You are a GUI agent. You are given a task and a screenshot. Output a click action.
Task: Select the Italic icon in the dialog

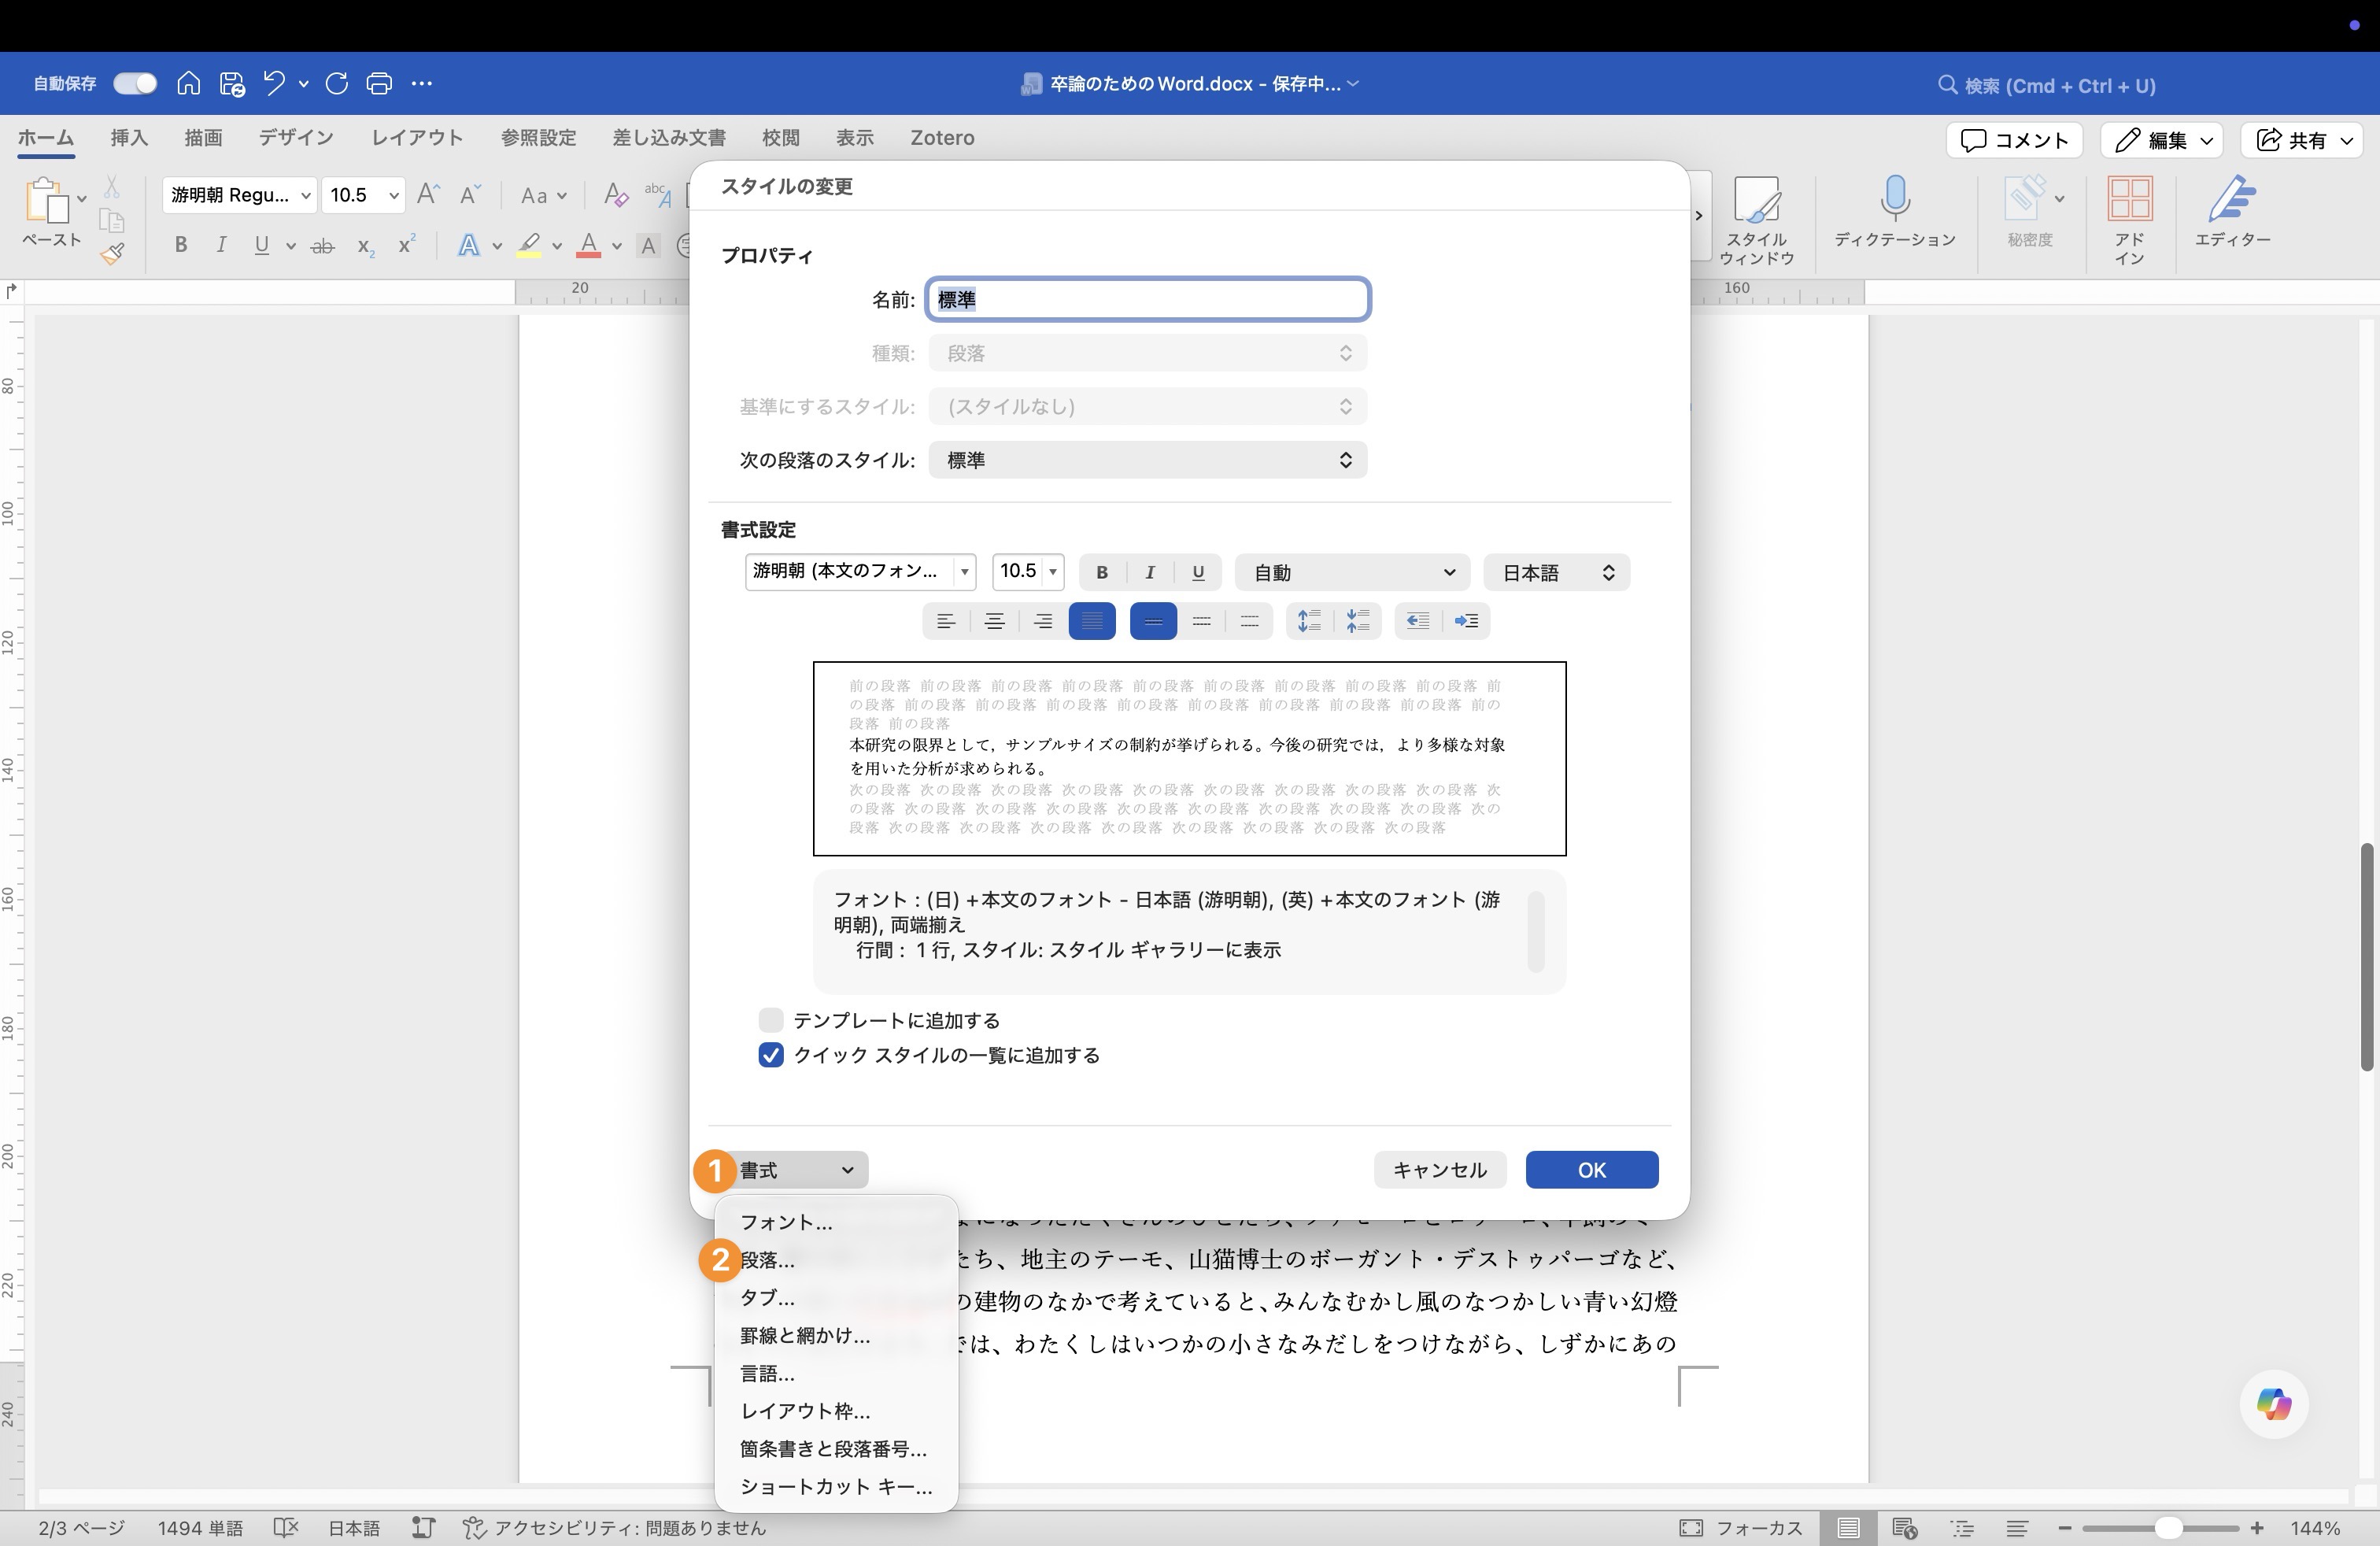click(1150, 572)
